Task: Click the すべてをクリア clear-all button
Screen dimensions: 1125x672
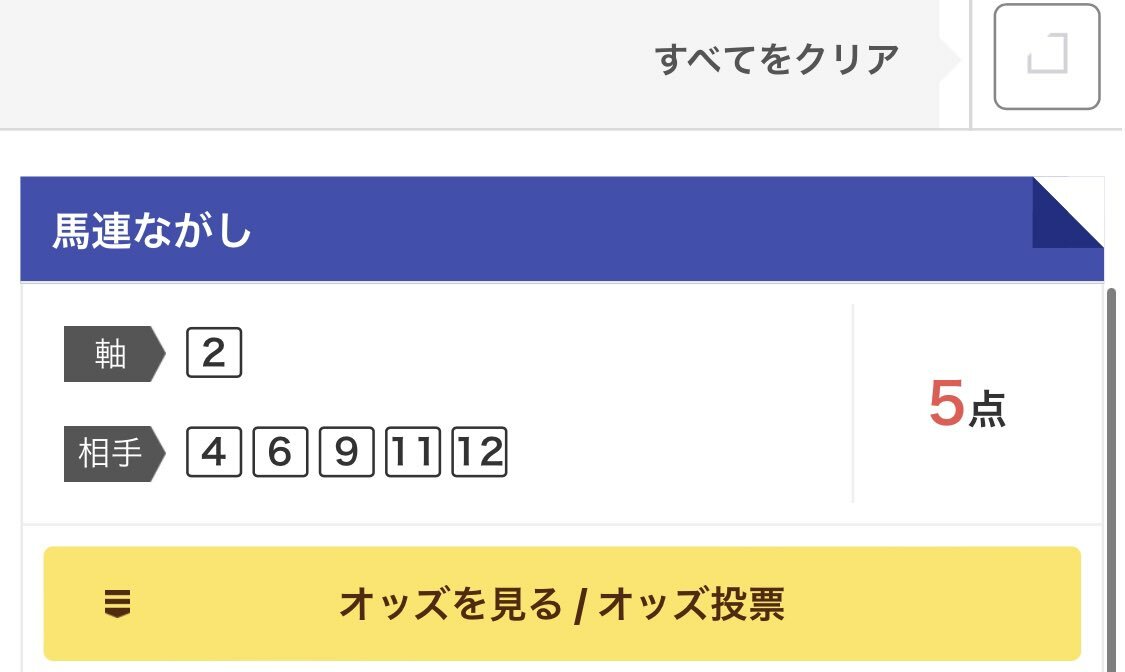Action: (x=776, y=59)
